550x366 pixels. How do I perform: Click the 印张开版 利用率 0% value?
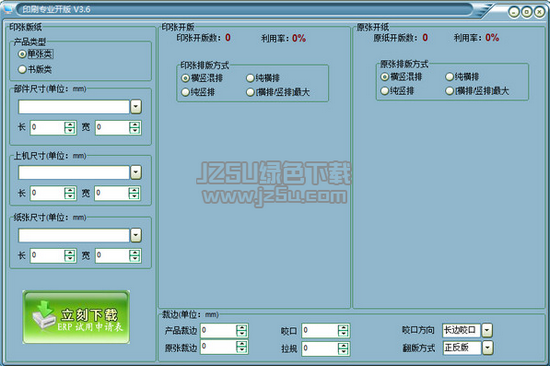pyautogui.click(x=299, y=38)
